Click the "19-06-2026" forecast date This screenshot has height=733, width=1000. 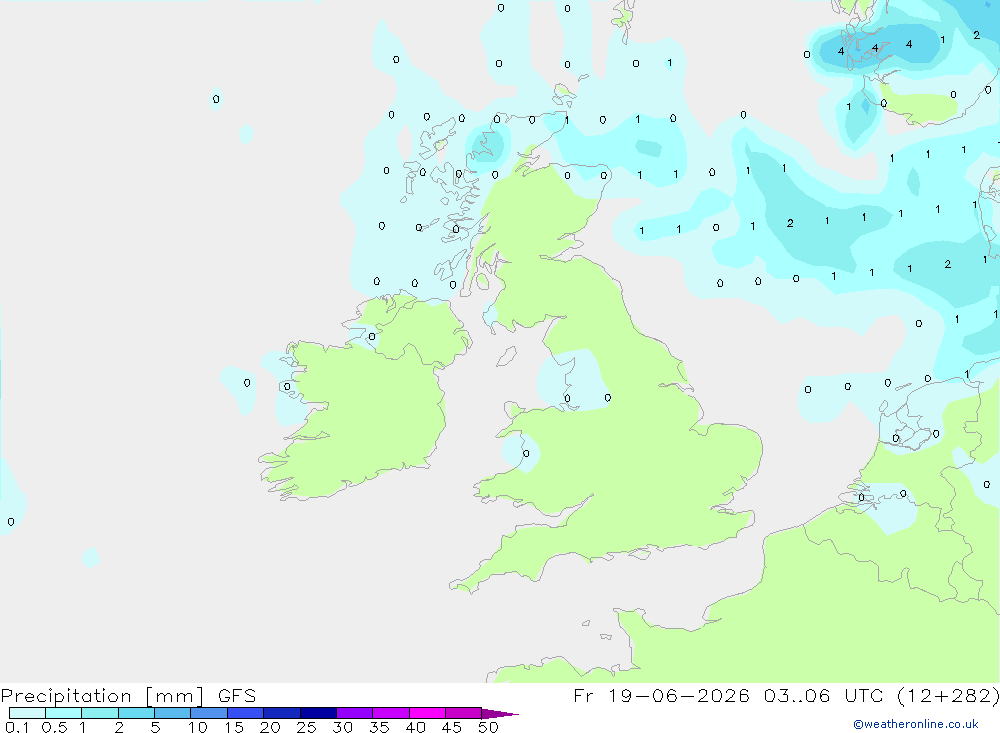click(x=679, y=695)
